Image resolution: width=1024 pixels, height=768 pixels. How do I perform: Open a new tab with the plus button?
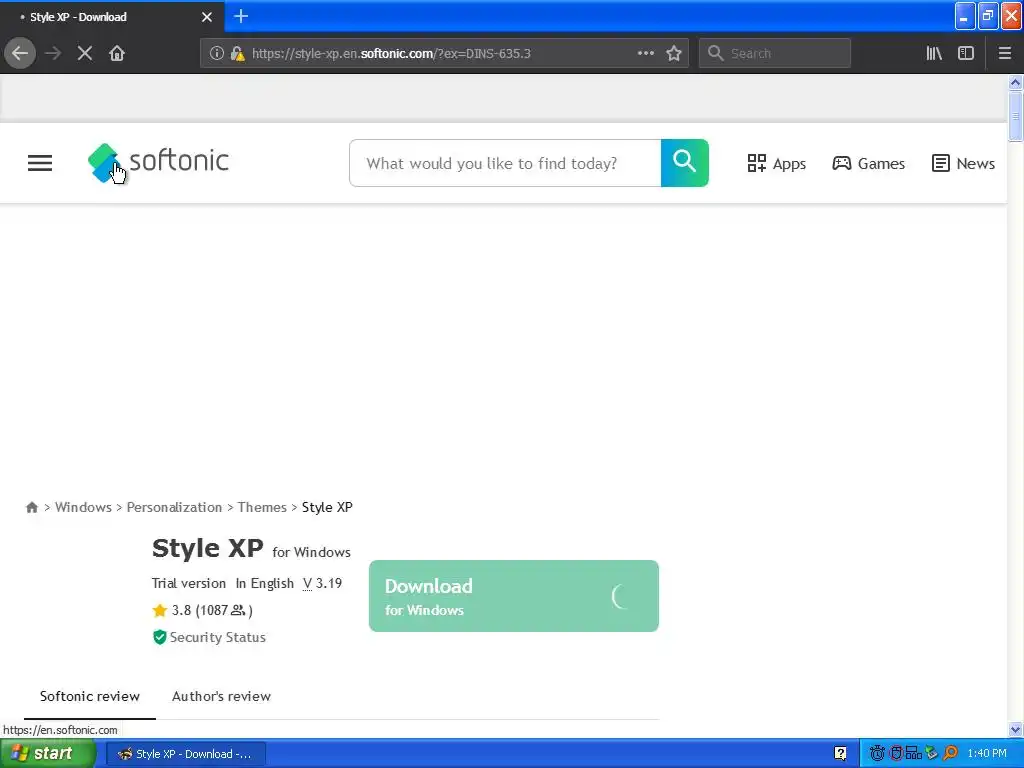coord(241,16)
